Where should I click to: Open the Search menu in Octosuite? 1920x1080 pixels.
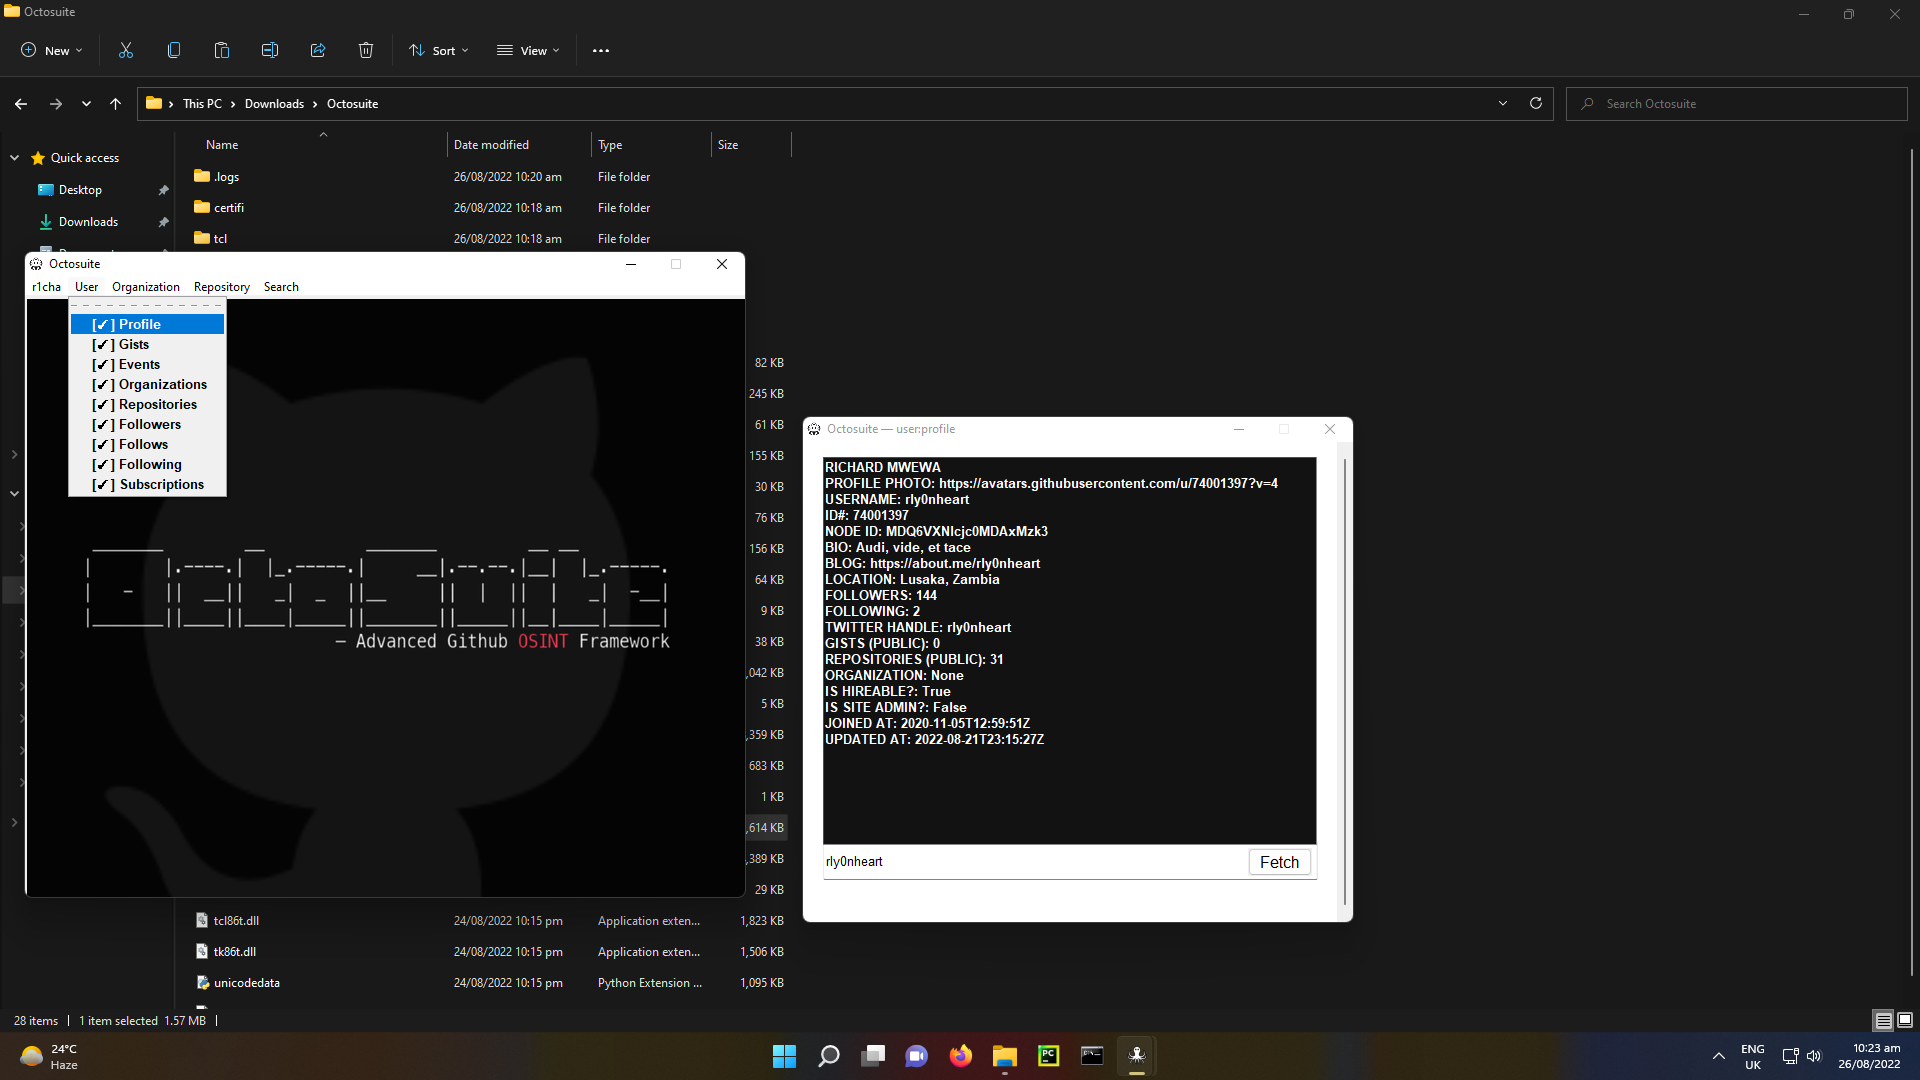[x=280, y=287]
